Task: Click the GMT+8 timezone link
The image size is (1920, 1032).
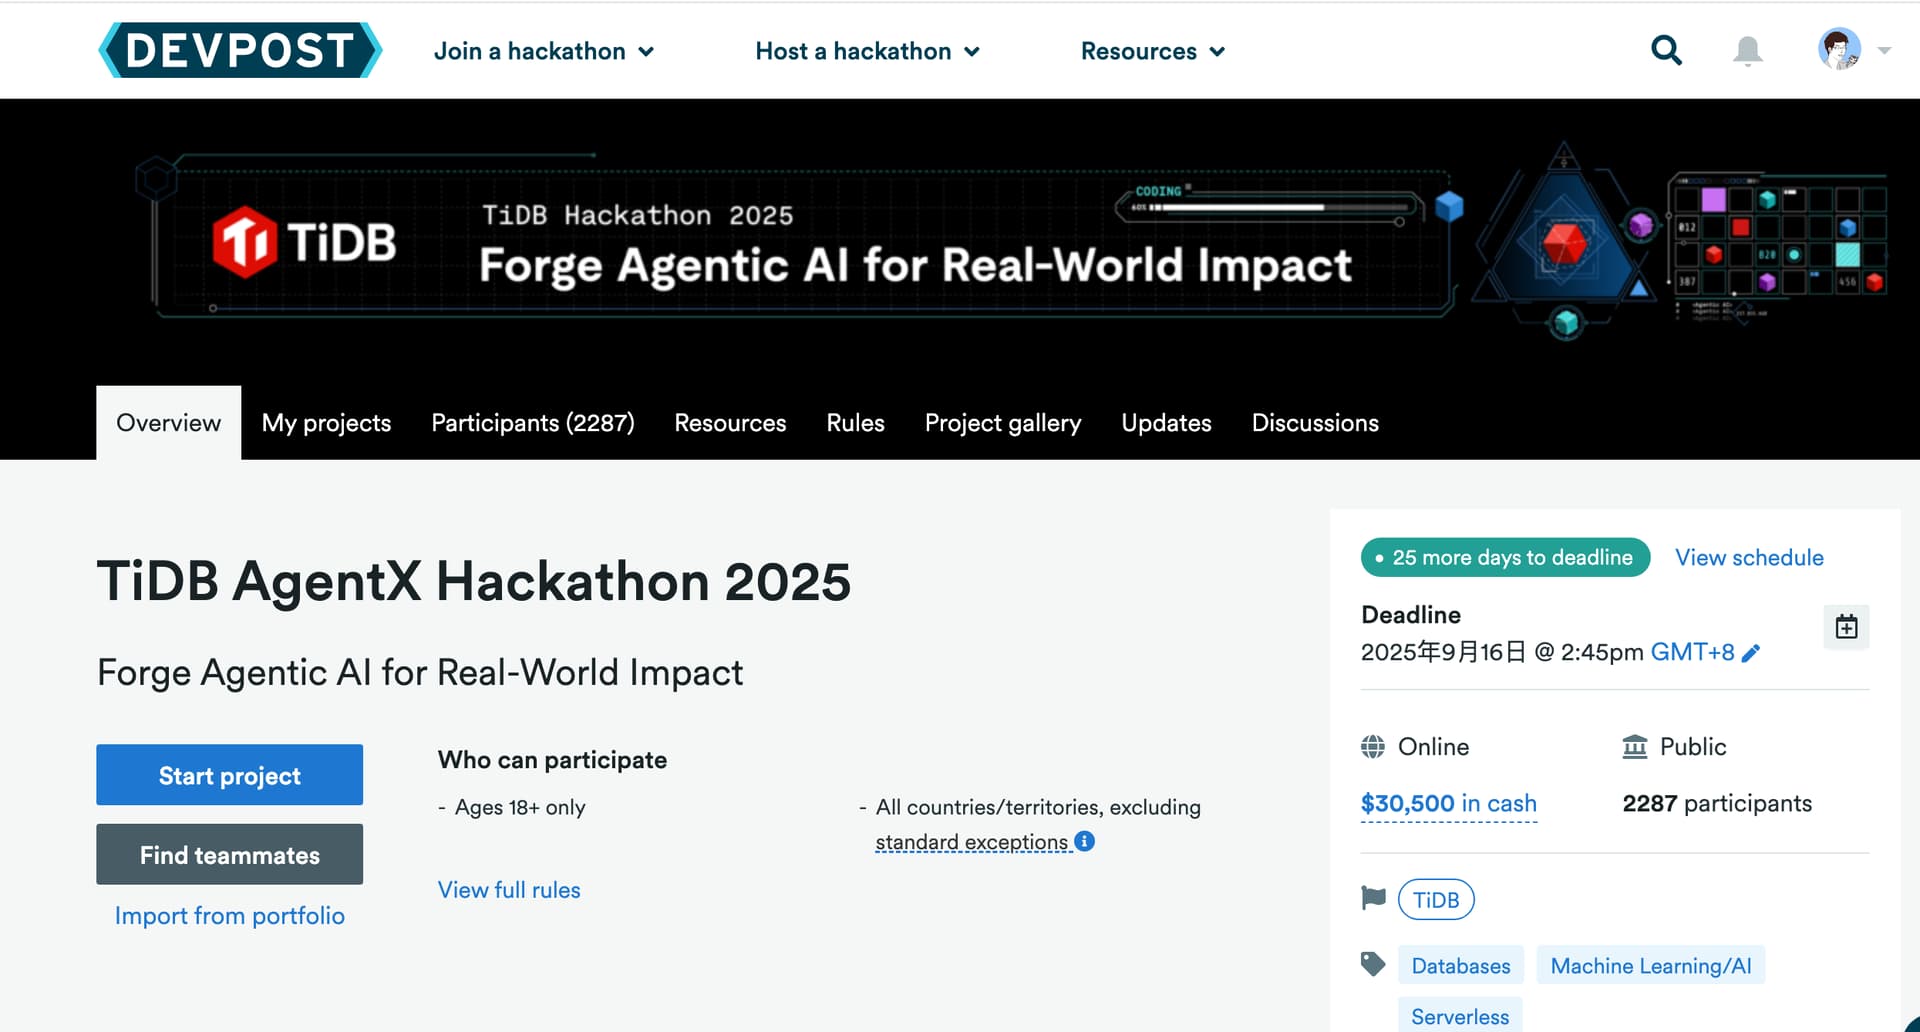Action: pyautogui.click(x=1692, y=652)
